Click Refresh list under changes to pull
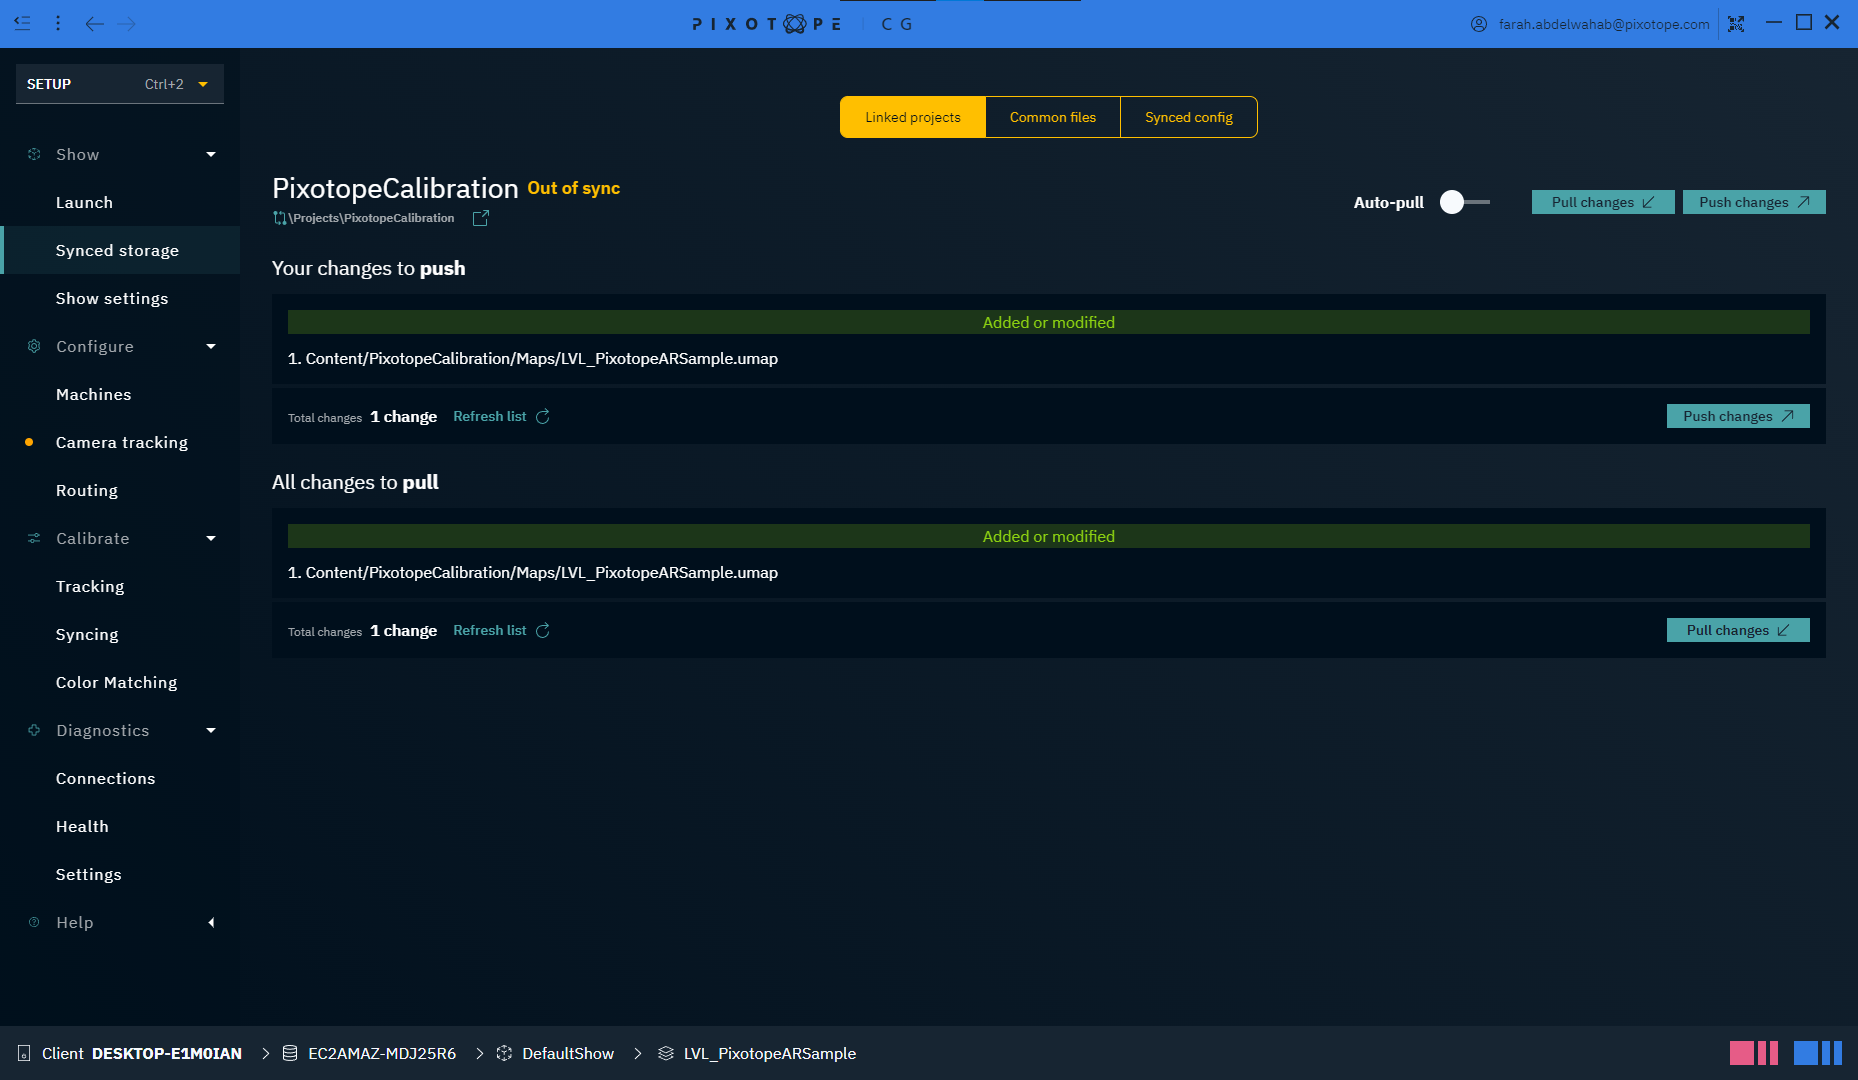1858x1080 pixels. coord(490,630)
